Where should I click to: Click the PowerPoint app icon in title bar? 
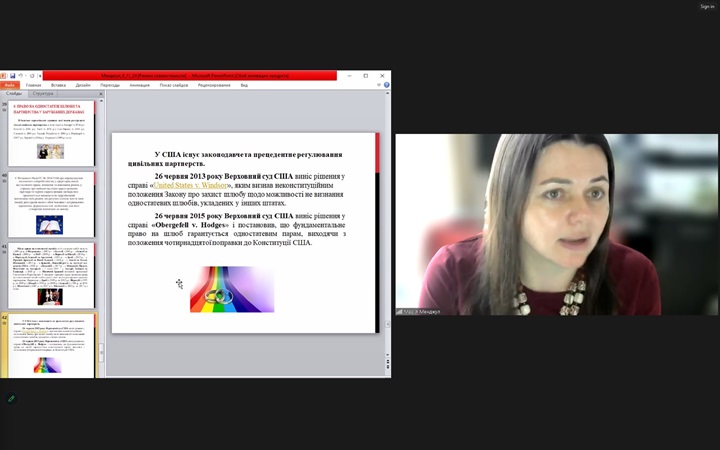[x=4, y=76]
